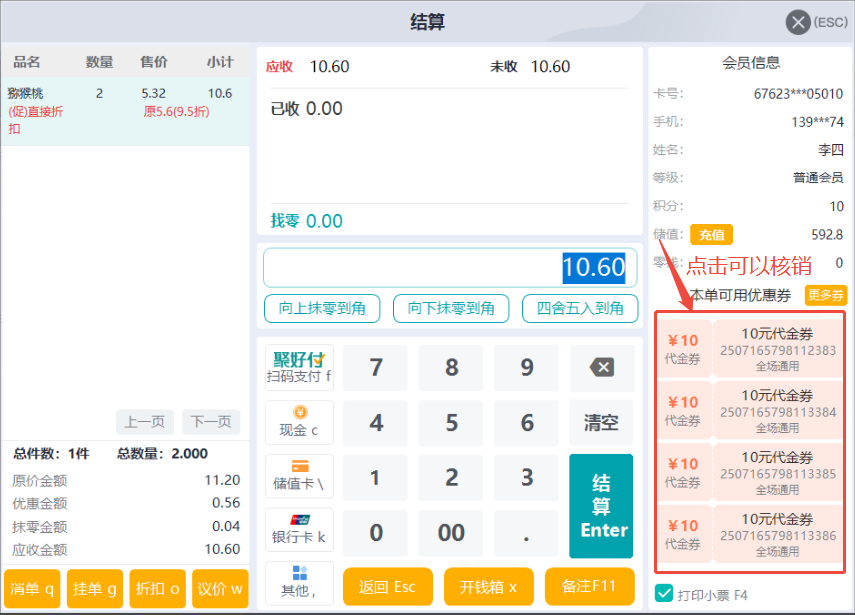
Task: Click 小计 column header
Action: [x=220, y=62]
